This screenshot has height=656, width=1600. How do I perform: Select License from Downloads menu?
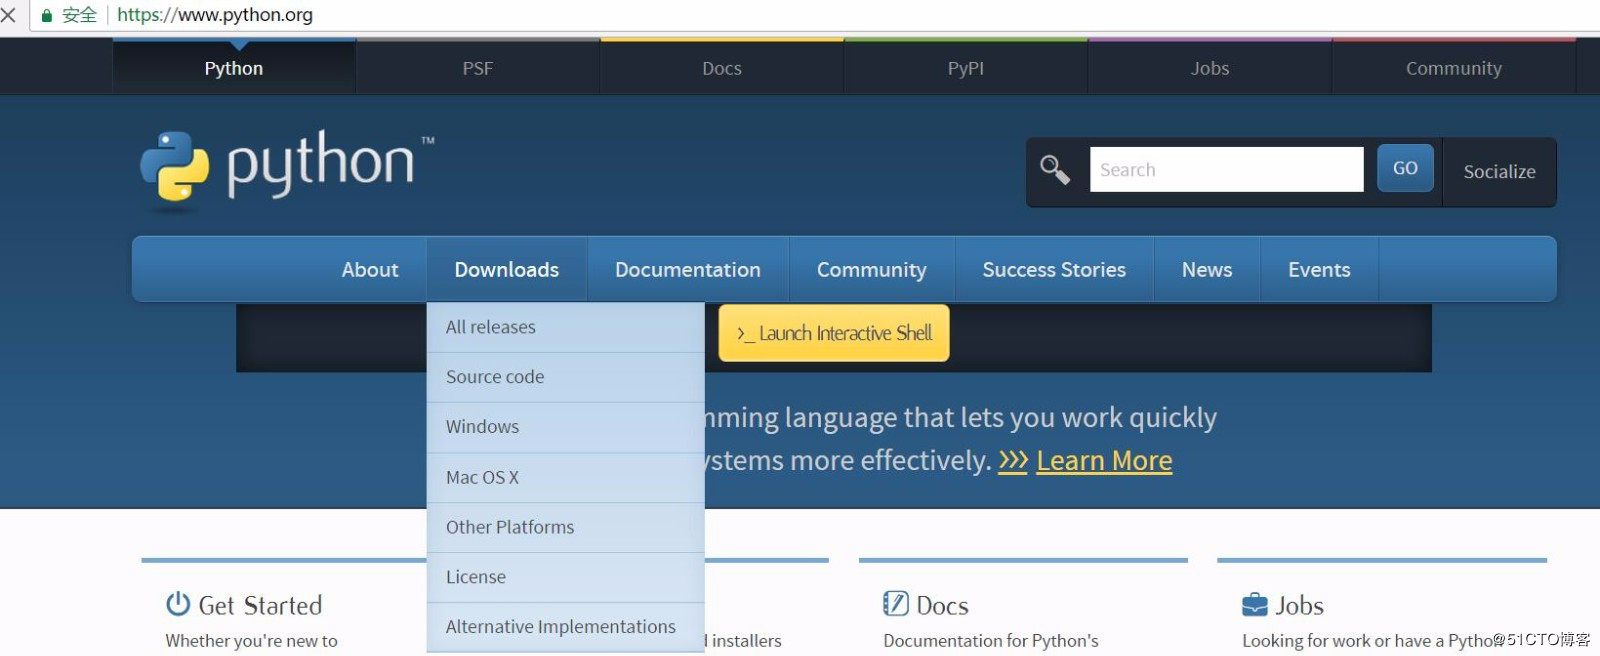click(x=566, y=577)
